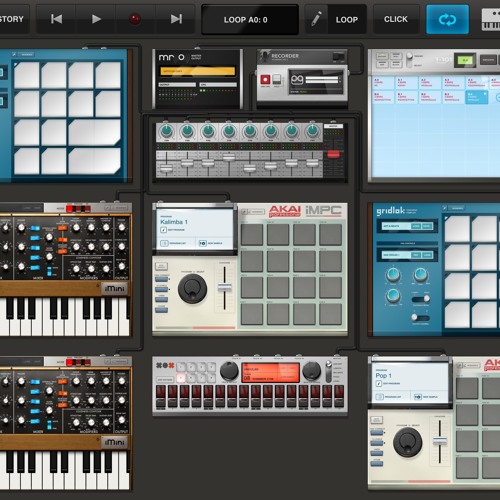Toggle the lit number button on the red-display drum machine
Viewport: 500px width, 500px height.
click(x=181, y=378)
